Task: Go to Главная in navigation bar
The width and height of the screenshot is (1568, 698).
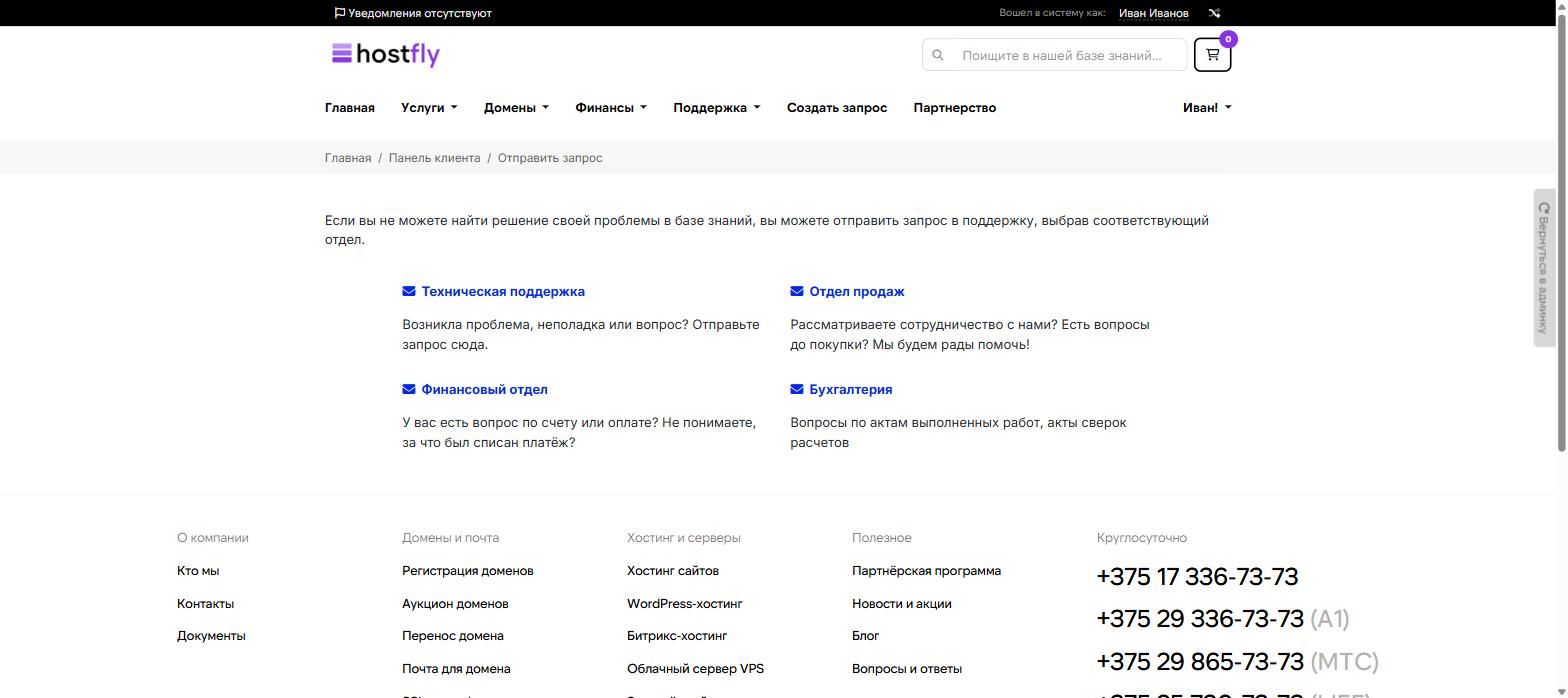Action: [x=350, y=107]
